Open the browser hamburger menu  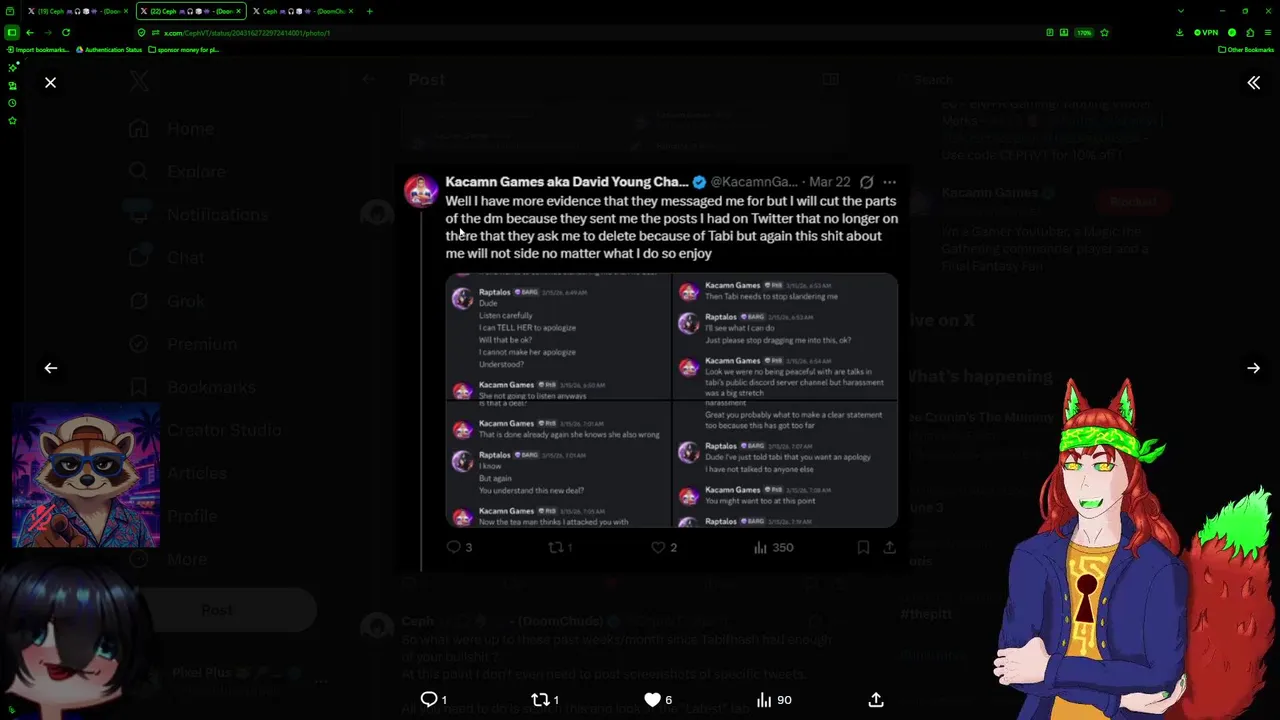pos(1268,32)
